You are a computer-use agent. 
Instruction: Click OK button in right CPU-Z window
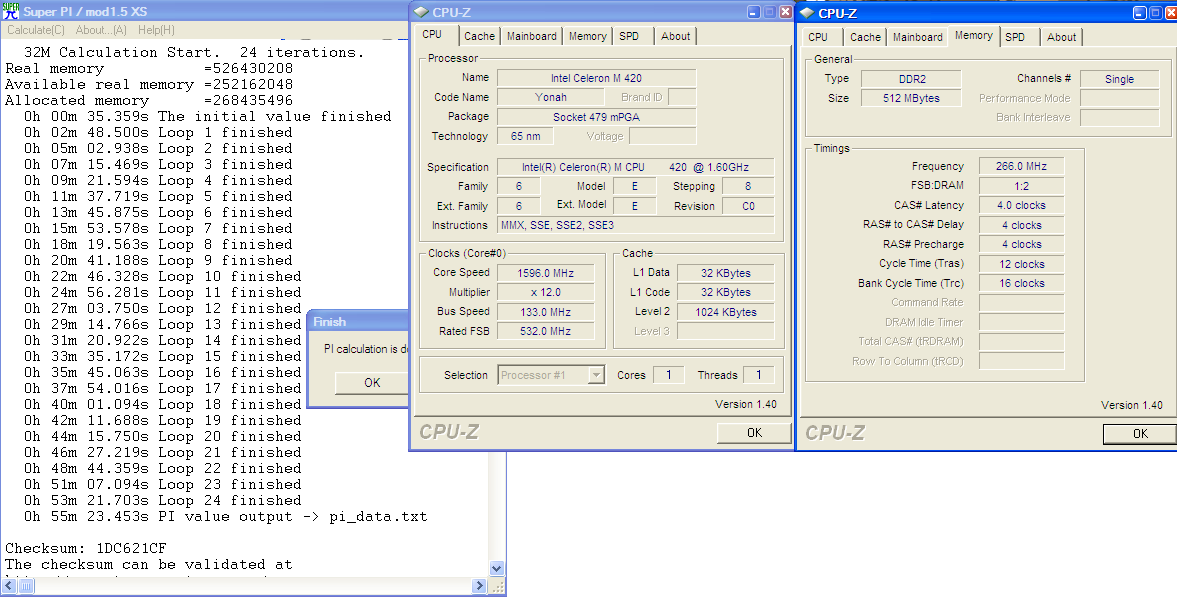1140,433
